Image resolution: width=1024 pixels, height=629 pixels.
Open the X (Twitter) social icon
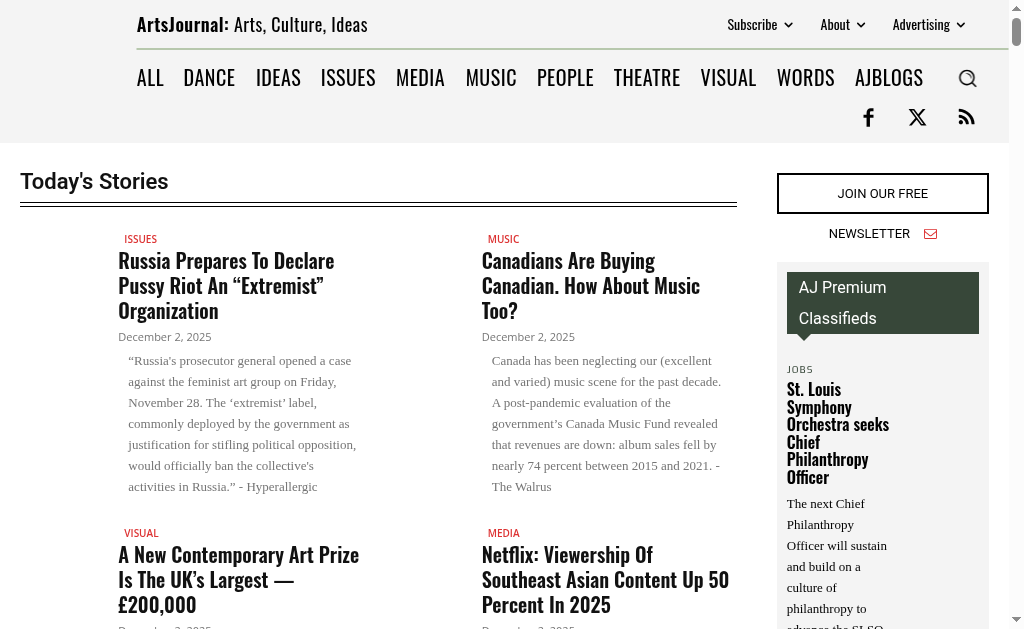[917, 118]
